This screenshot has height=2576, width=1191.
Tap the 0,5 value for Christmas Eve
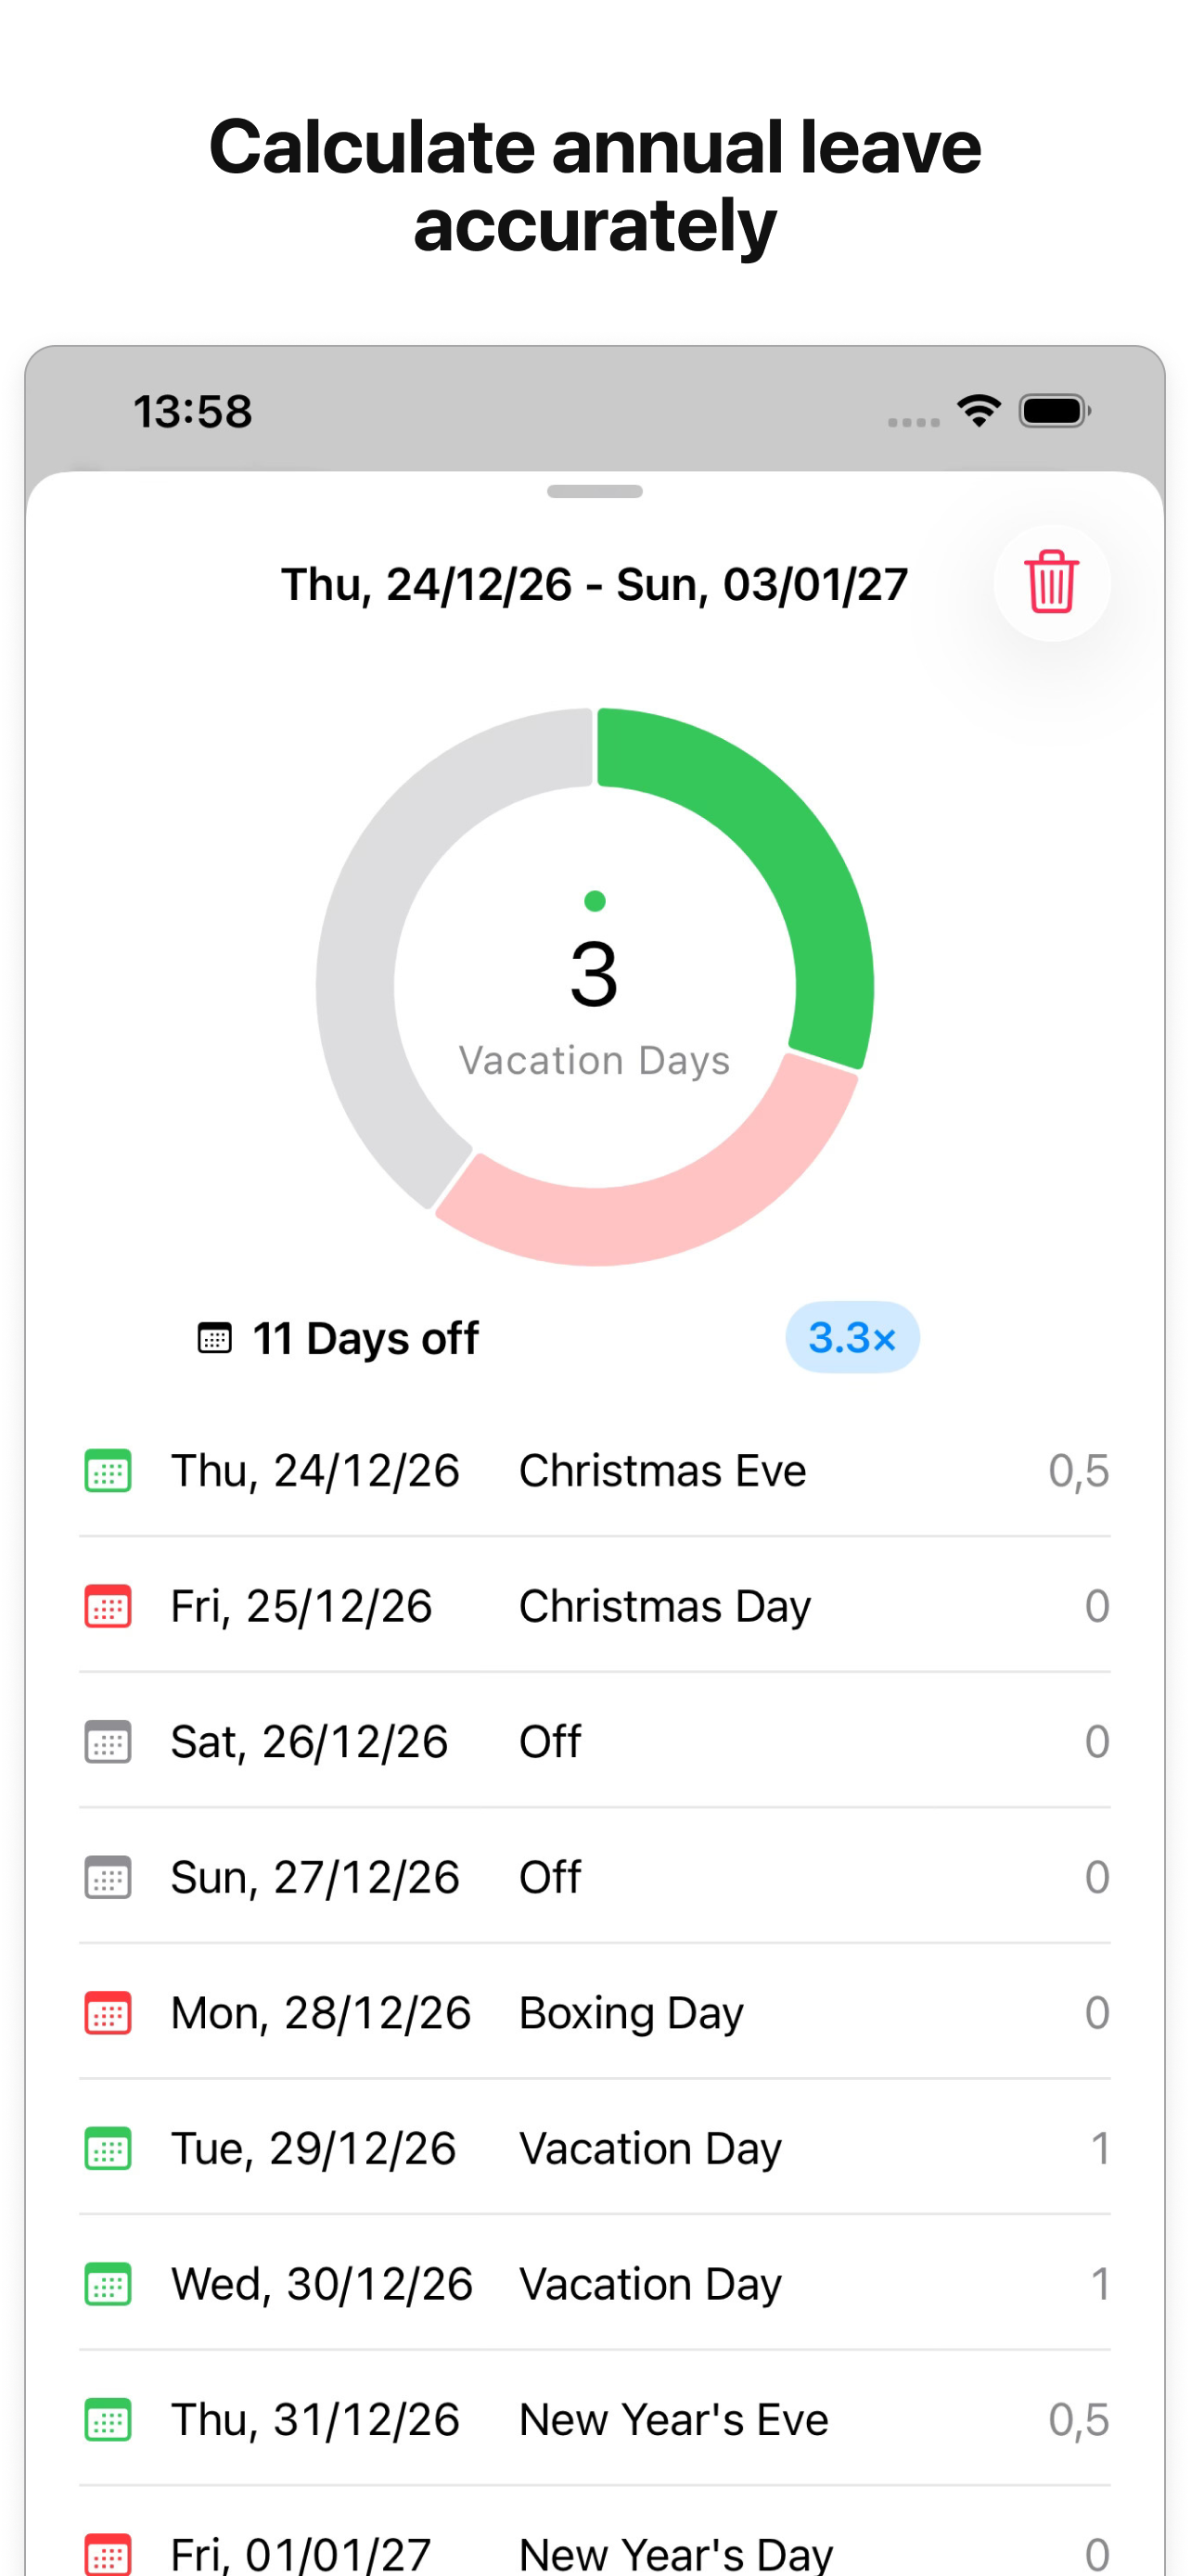1078,1471
